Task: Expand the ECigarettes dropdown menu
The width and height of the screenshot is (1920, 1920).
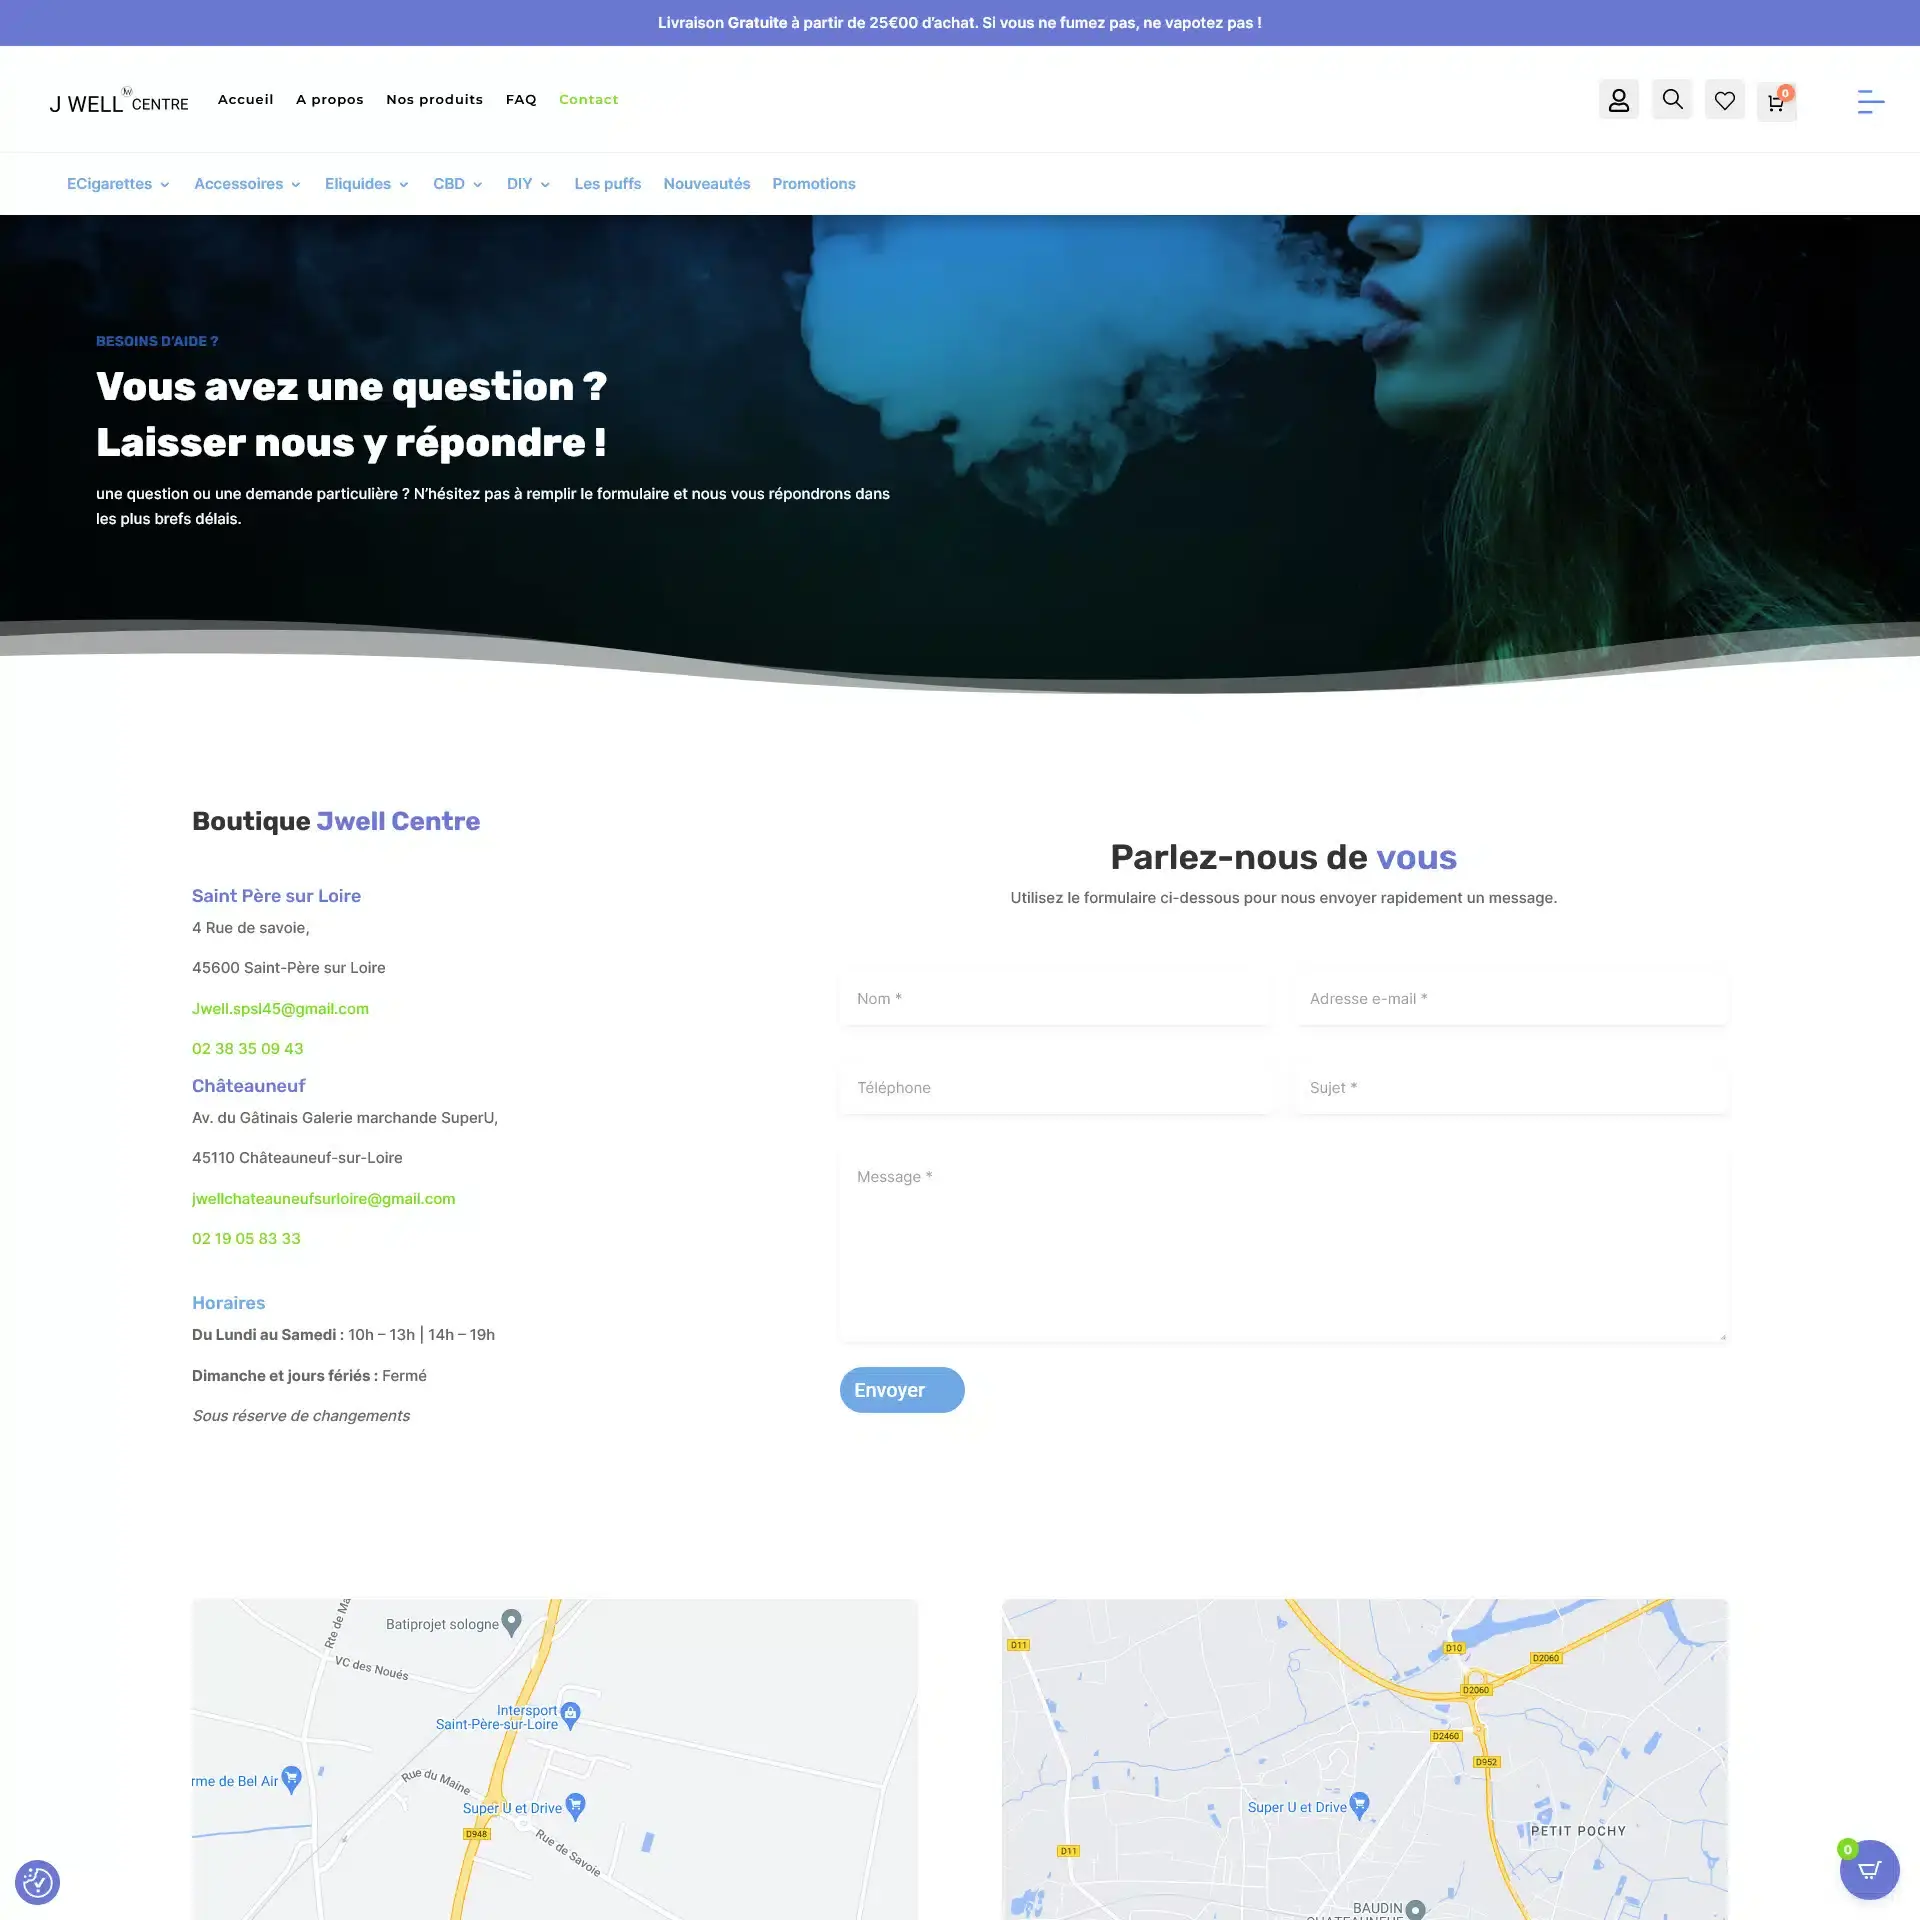Action: [x=118, y=184]
